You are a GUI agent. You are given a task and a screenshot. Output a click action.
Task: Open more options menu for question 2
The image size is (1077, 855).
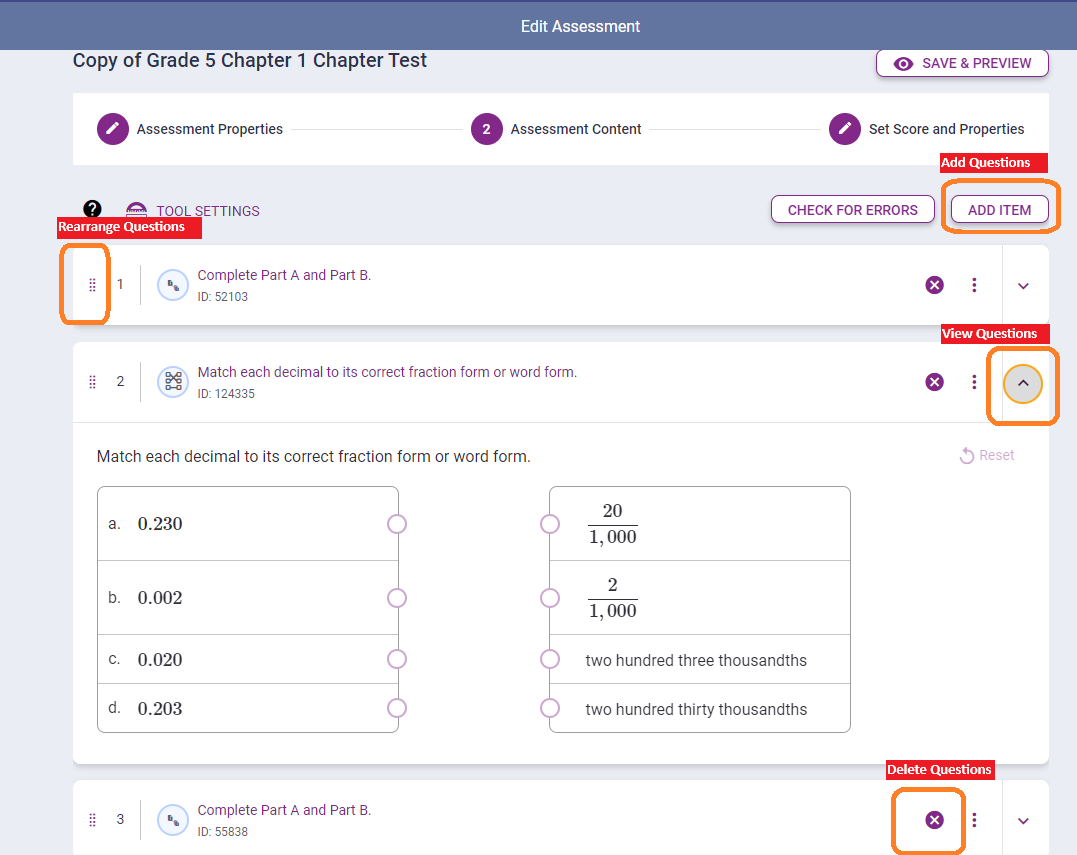[974, 382]
